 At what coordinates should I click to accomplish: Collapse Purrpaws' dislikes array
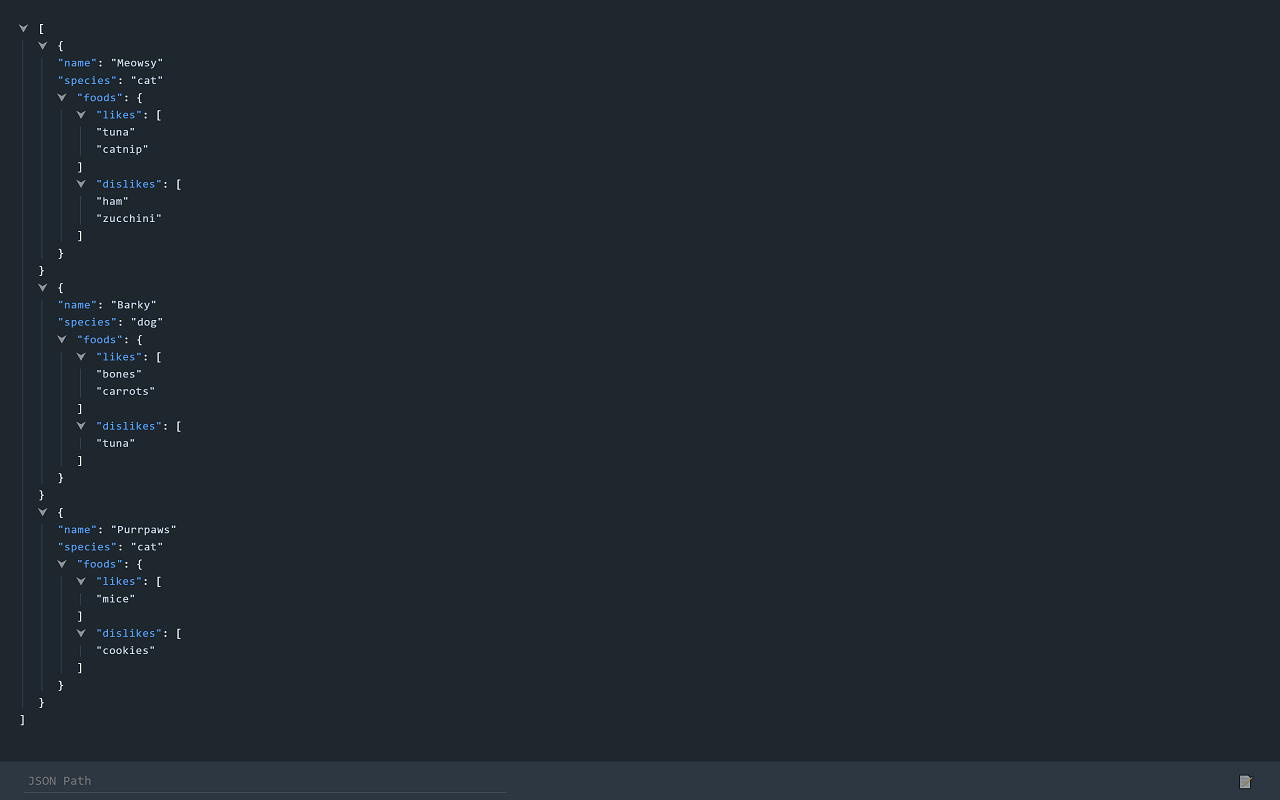[81, 633]
